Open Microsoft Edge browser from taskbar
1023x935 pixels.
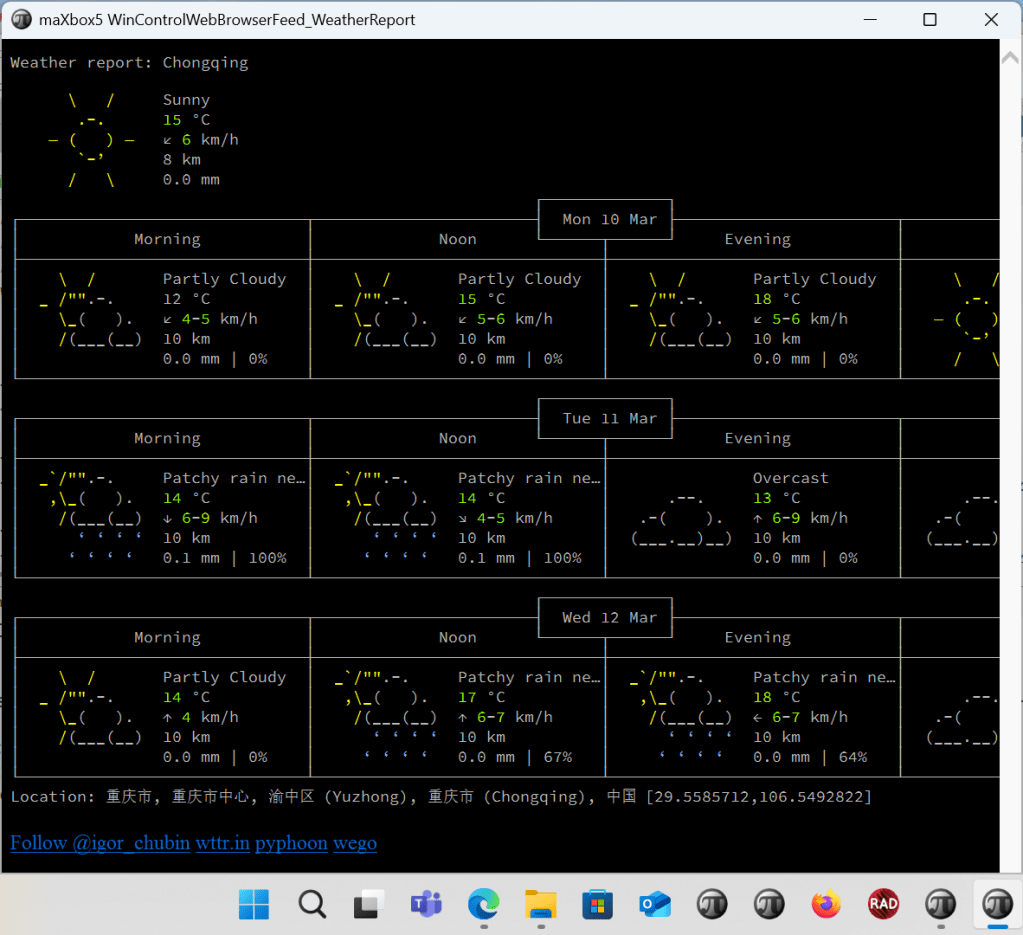(484, 905)
